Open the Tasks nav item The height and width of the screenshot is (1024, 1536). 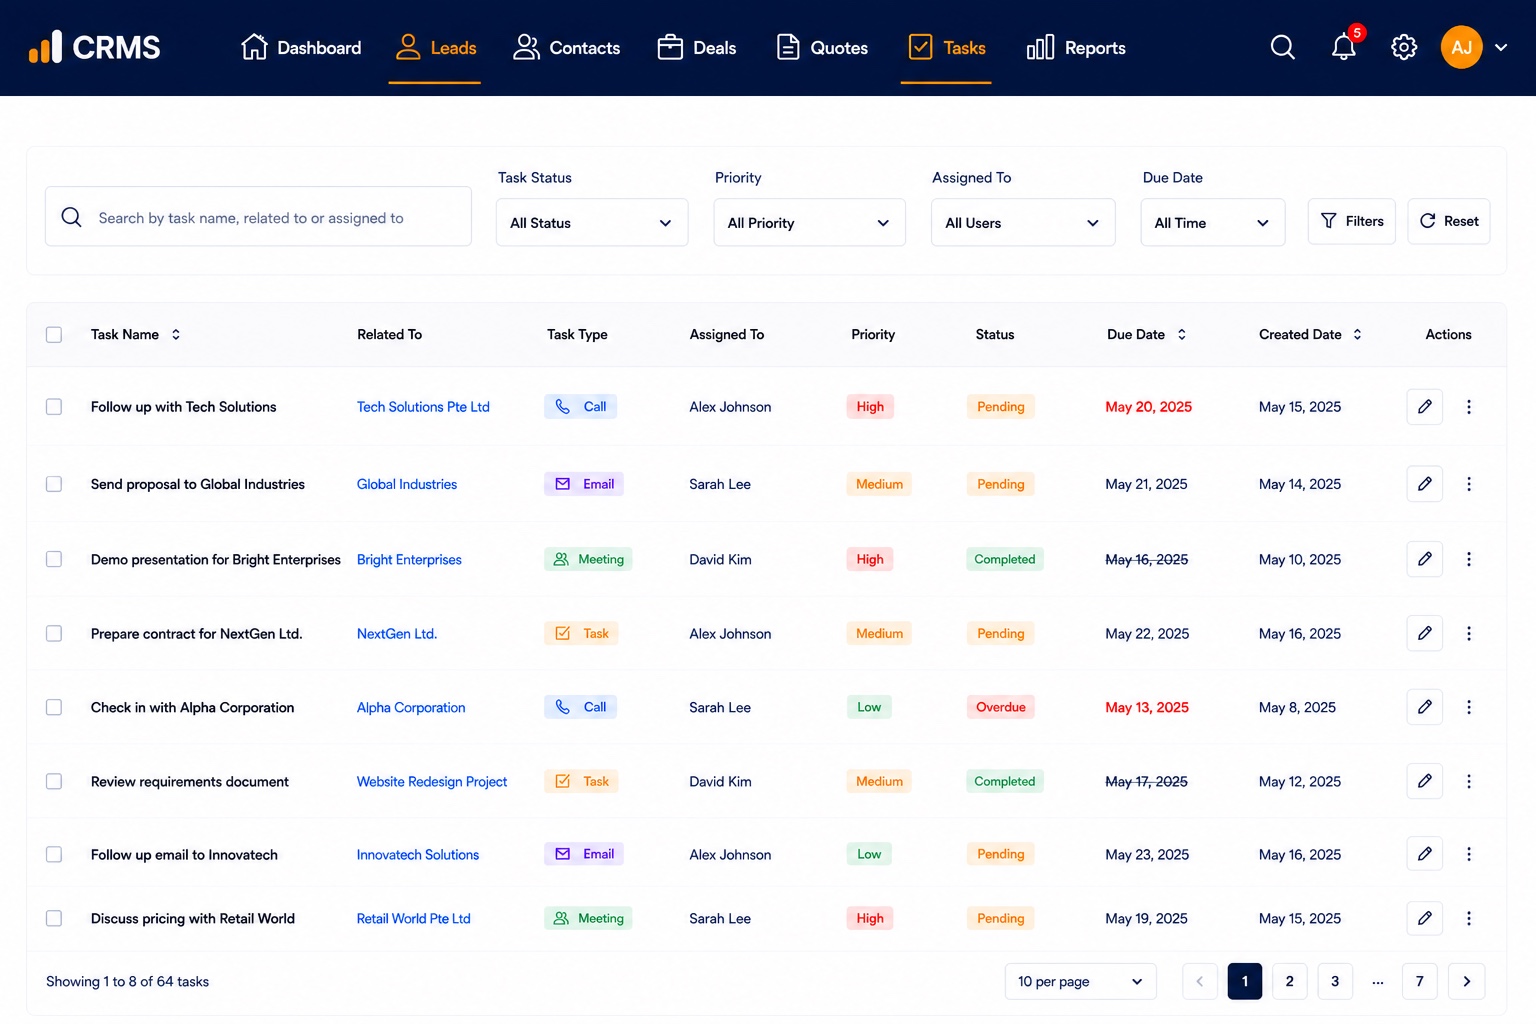coord(946,47)
